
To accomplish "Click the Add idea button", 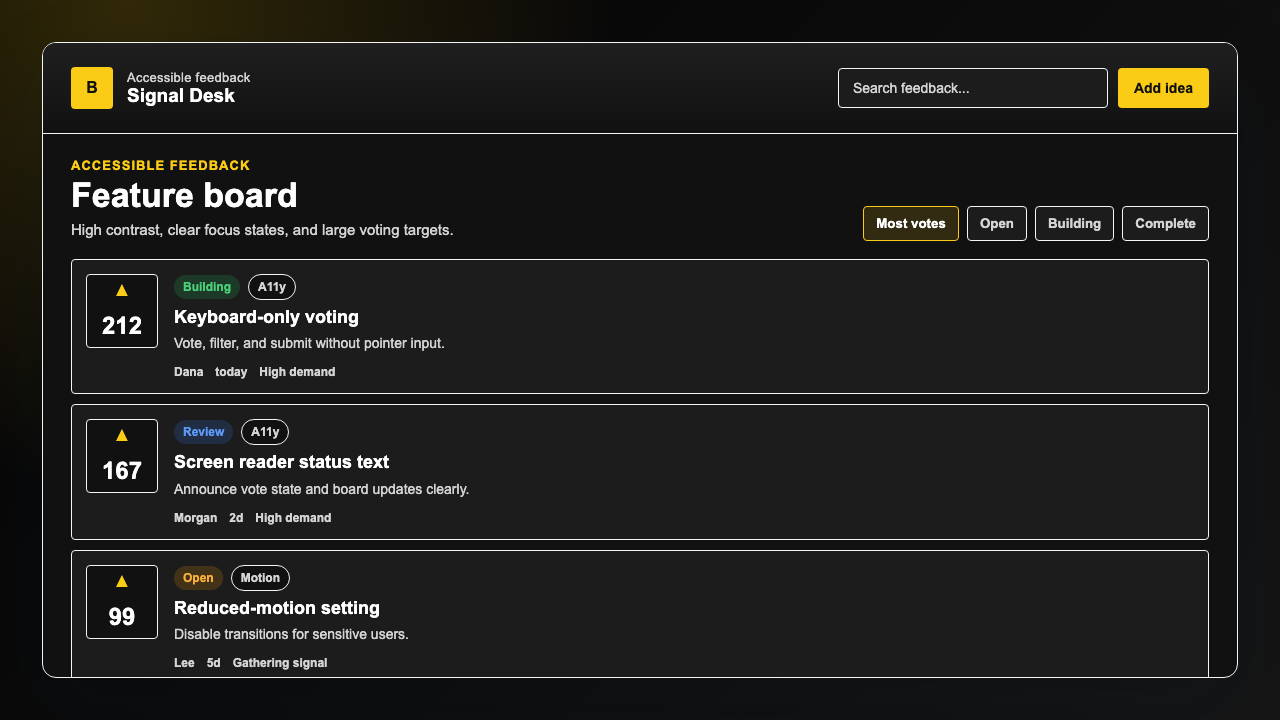I will click(x=1163, y=88).
